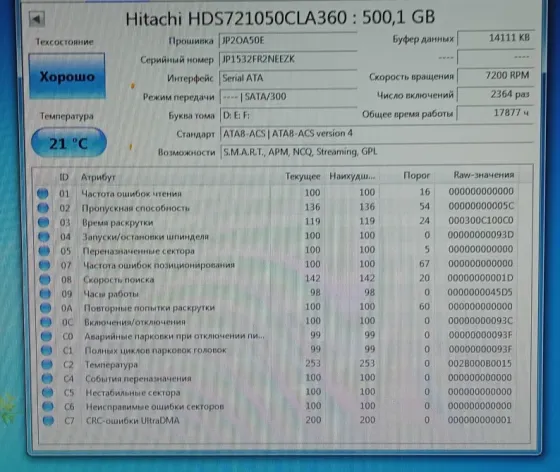Click the Raw-значения column header
The width and height of the screenshot is (560, 472).
pyautogui.click(x=484, y=175)
